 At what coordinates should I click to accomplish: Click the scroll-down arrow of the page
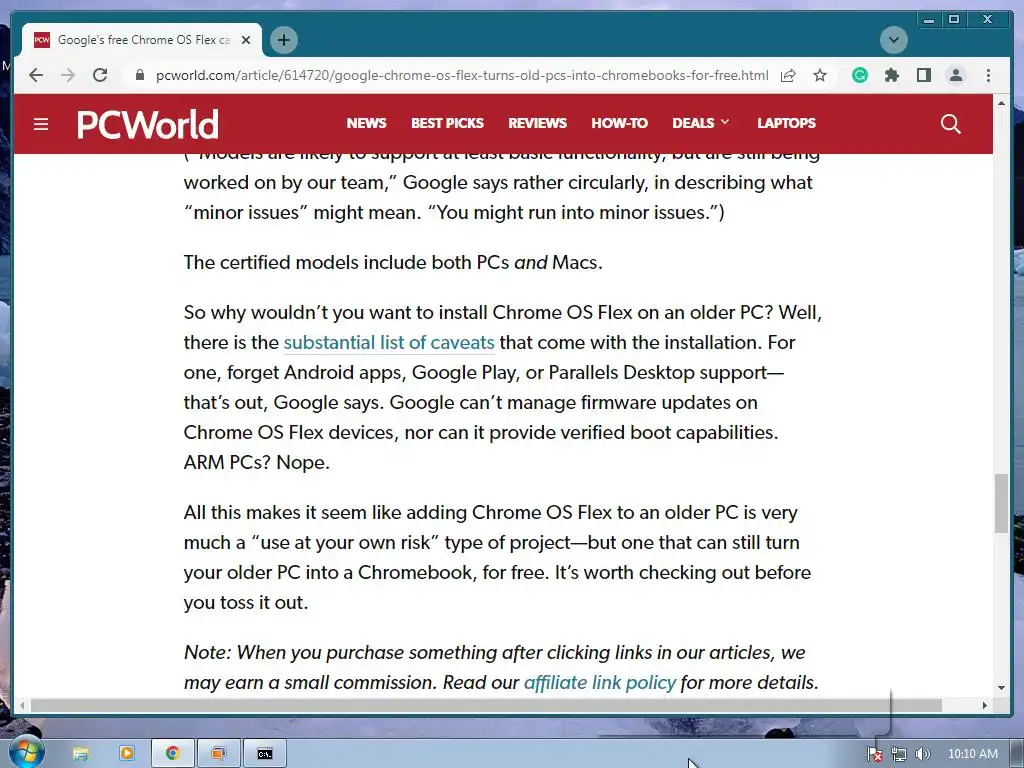pyautogui.click(x=1001, y=688)
